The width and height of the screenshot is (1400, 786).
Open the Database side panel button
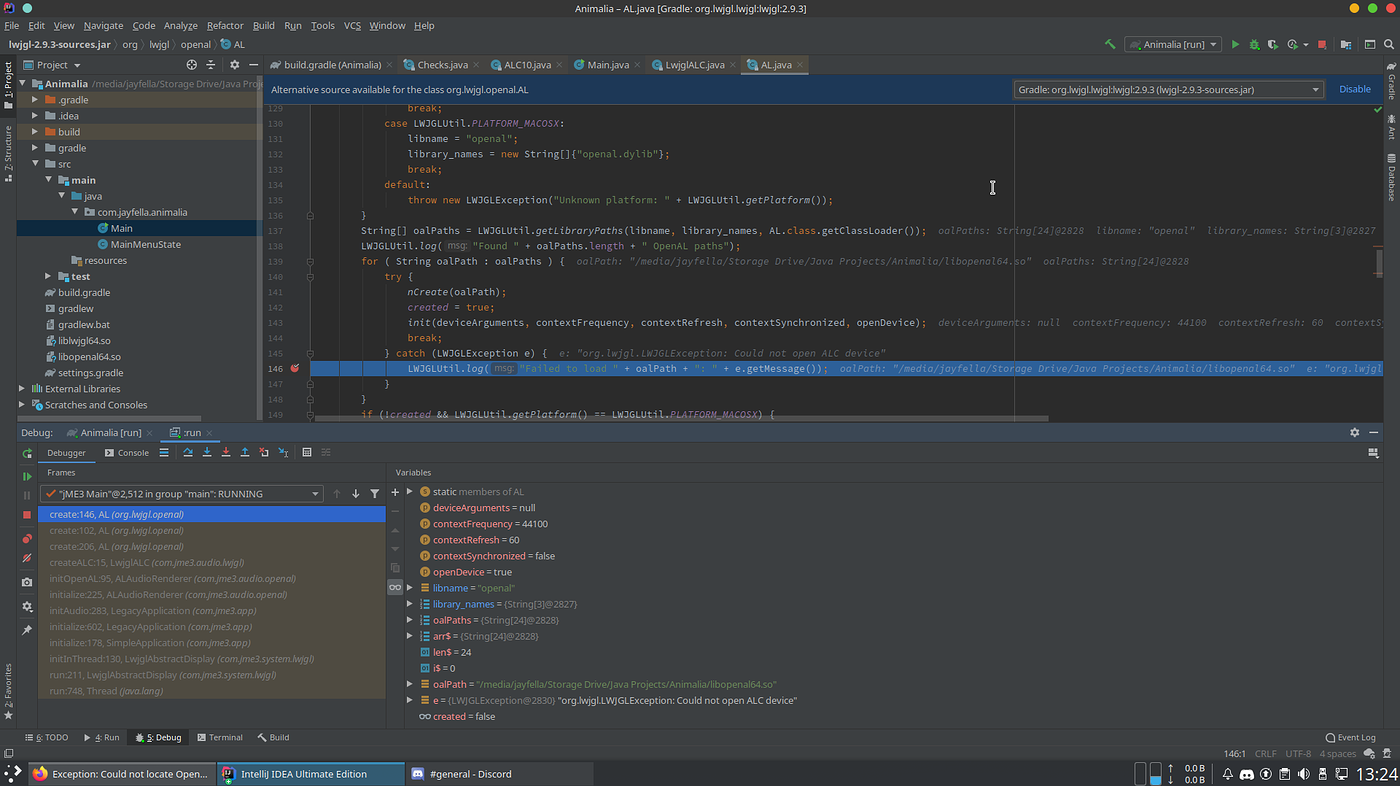coord(1390,178)
